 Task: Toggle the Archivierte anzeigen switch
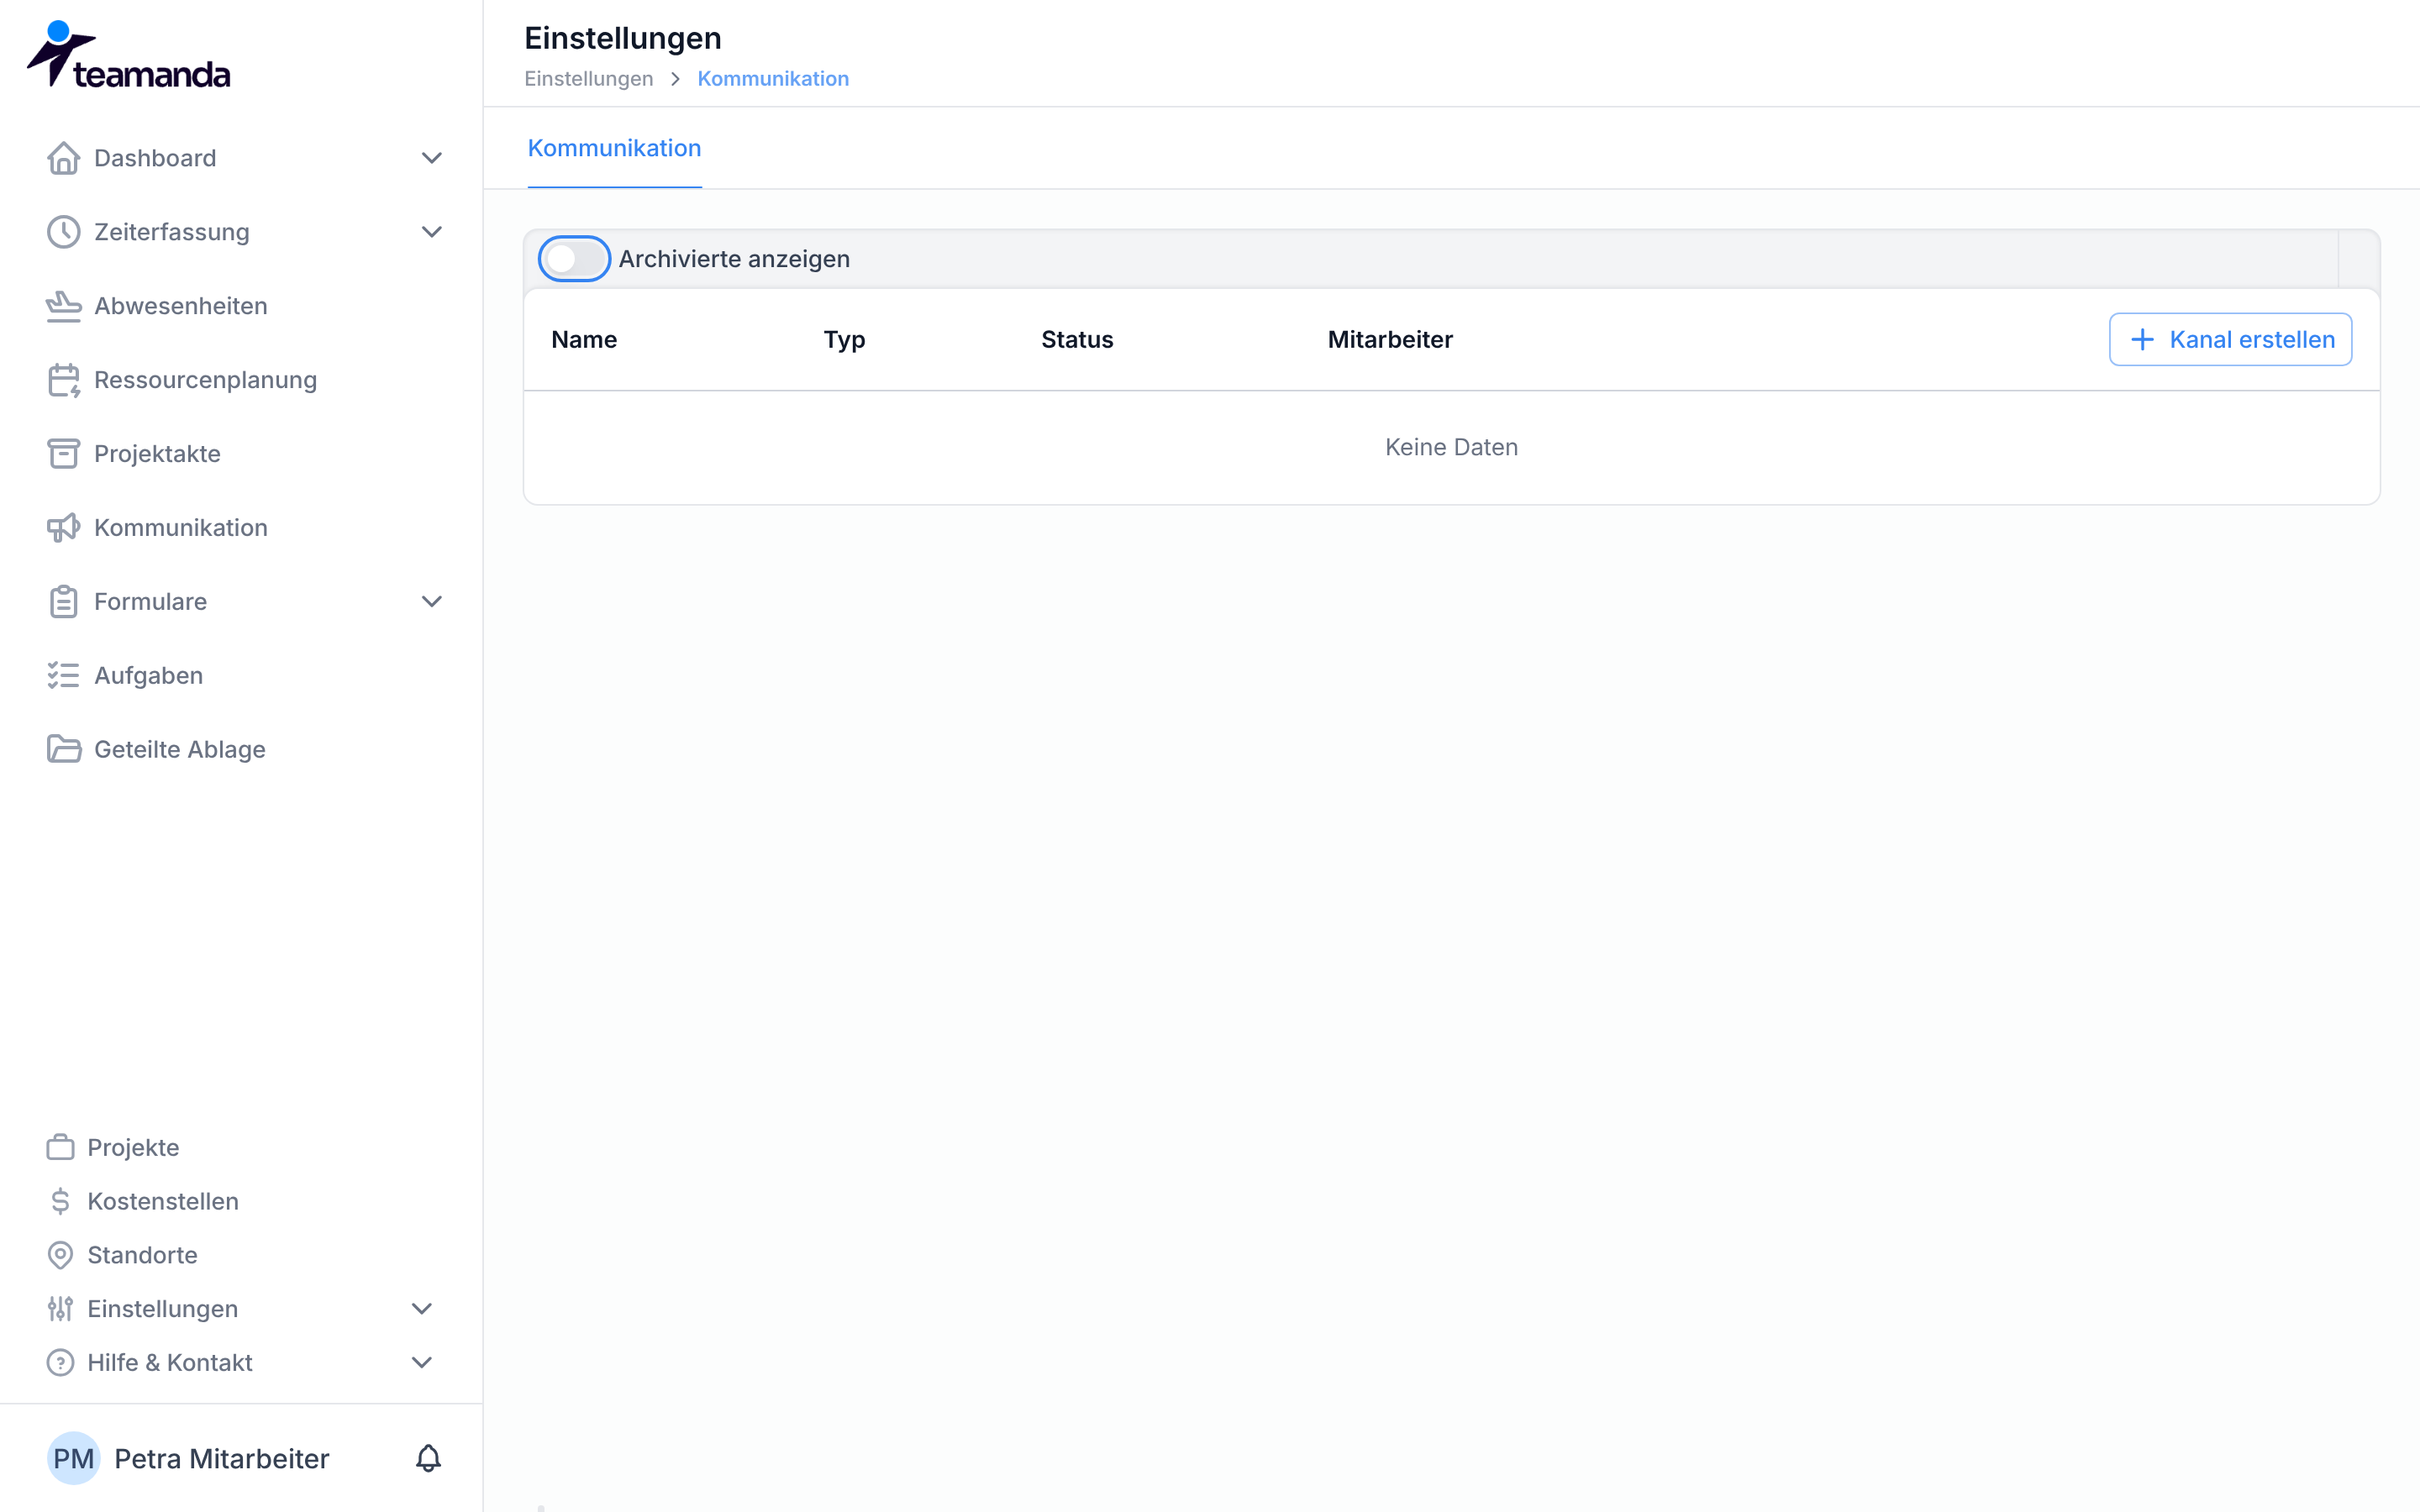tap(574, 259)
